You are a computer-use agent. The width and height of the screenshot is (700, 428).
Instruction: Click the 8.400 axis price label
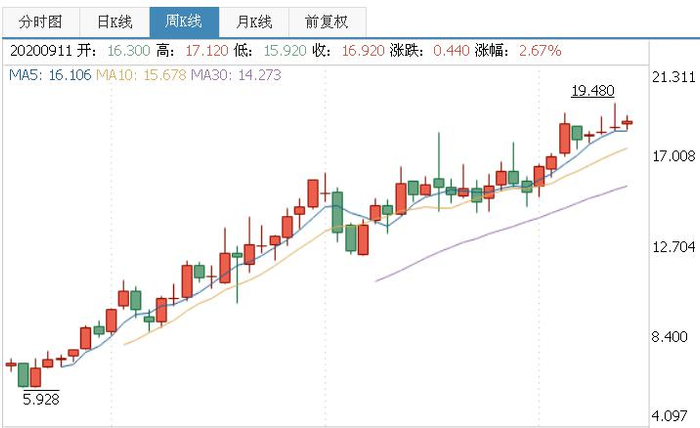click(x=672, y=337)
